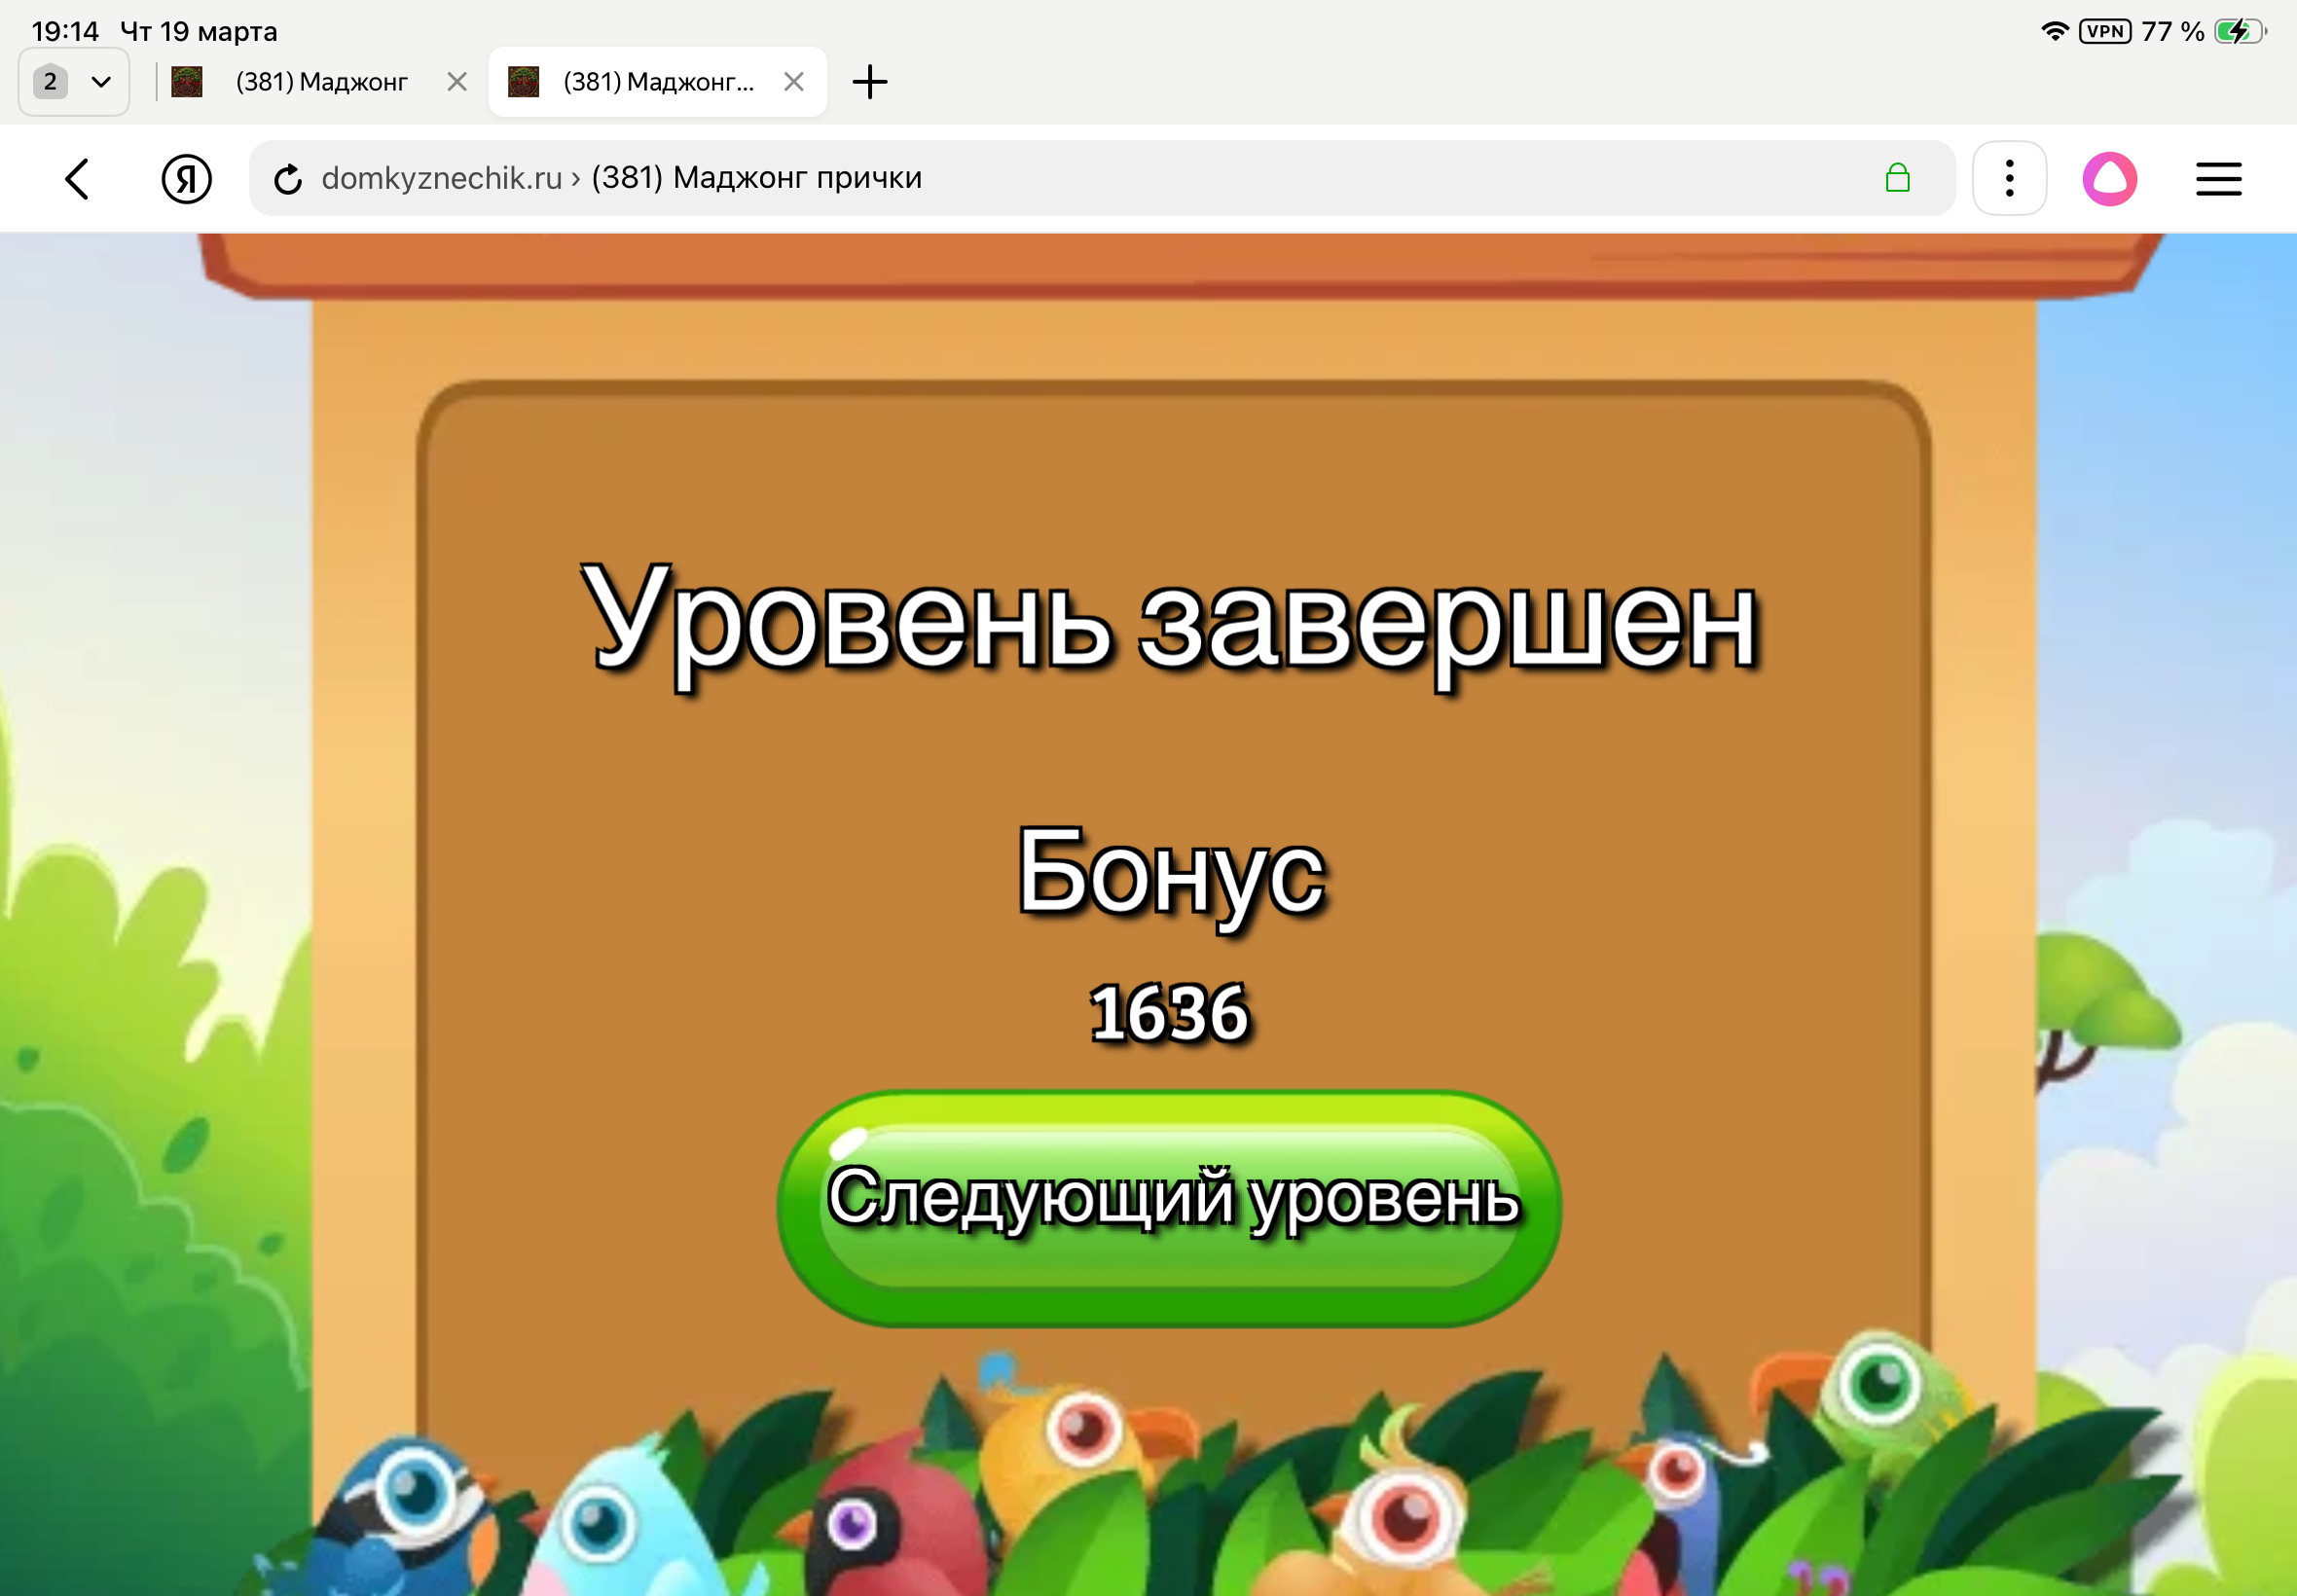2297x1596 pixels.
Task: Add a new tab with plus icon
Action: coord(869,82)
